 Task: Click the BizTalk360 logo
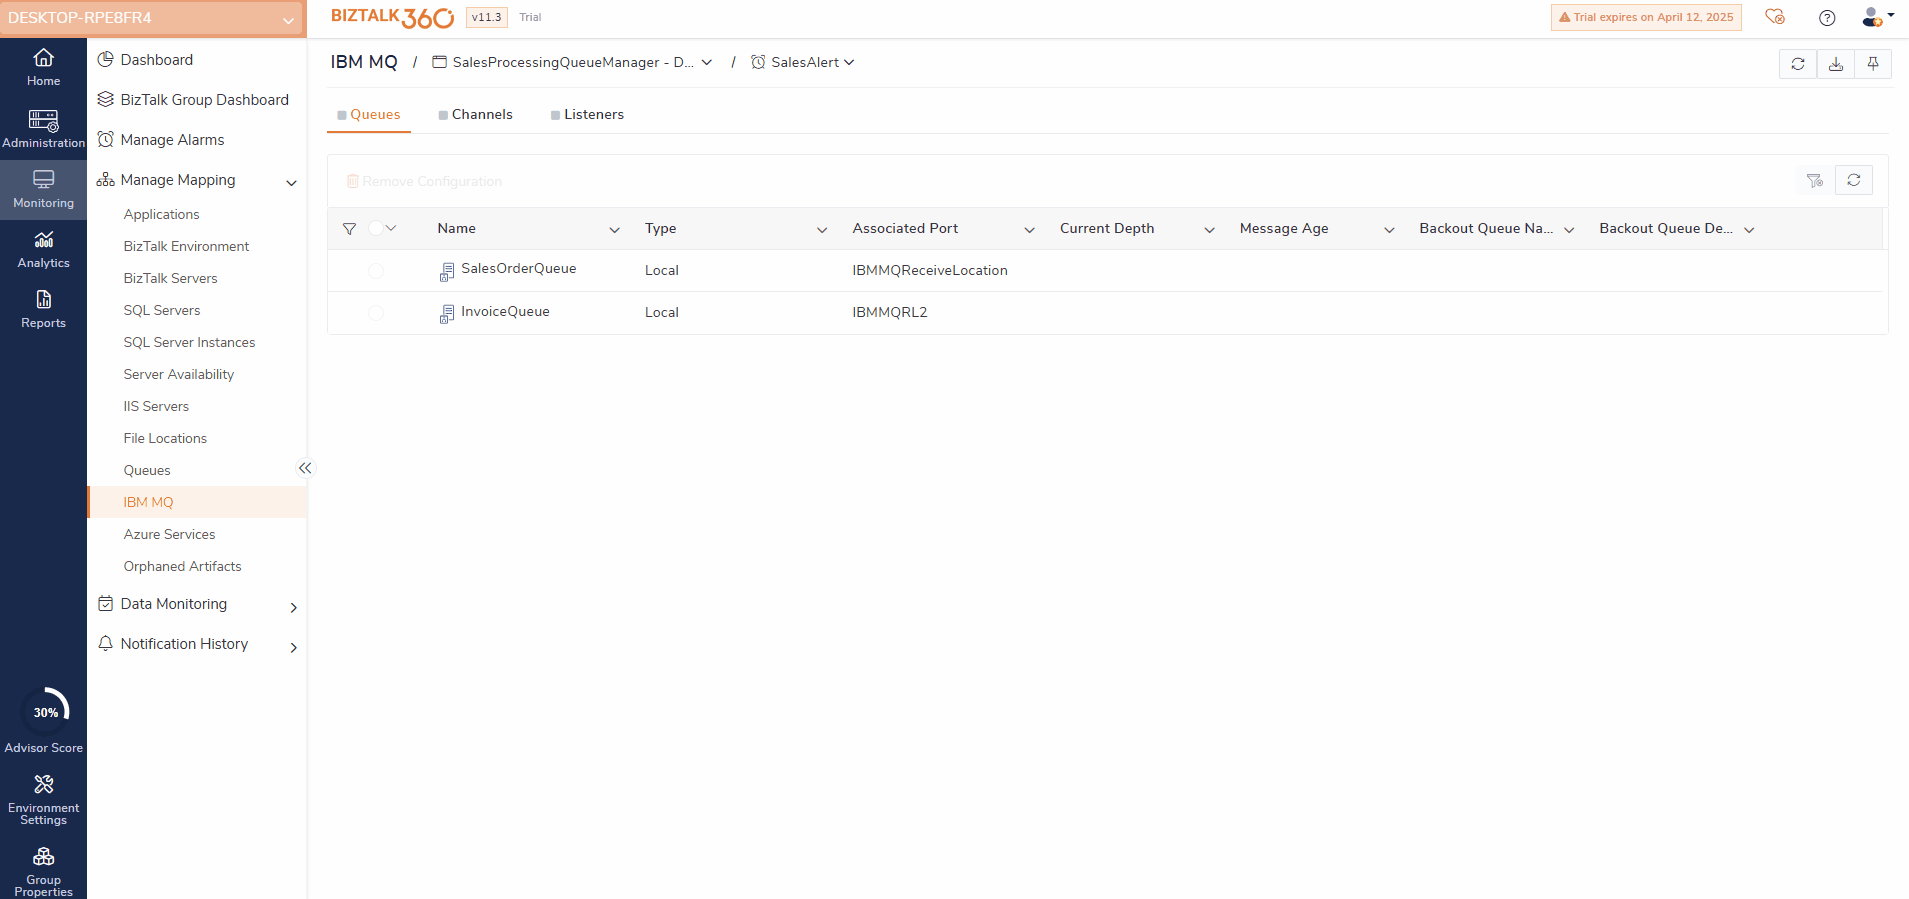pyautogui.click(x=392, y=17)
